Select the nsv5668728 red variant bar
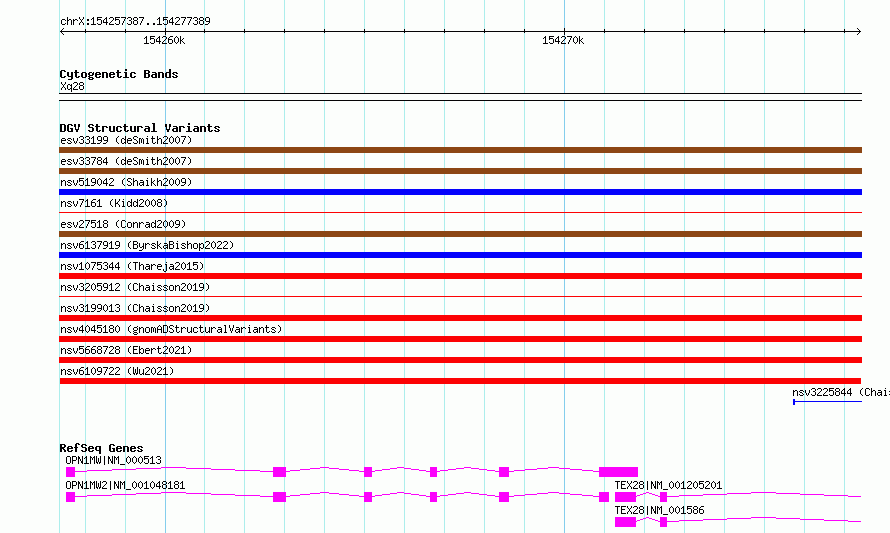 [460, 360]
